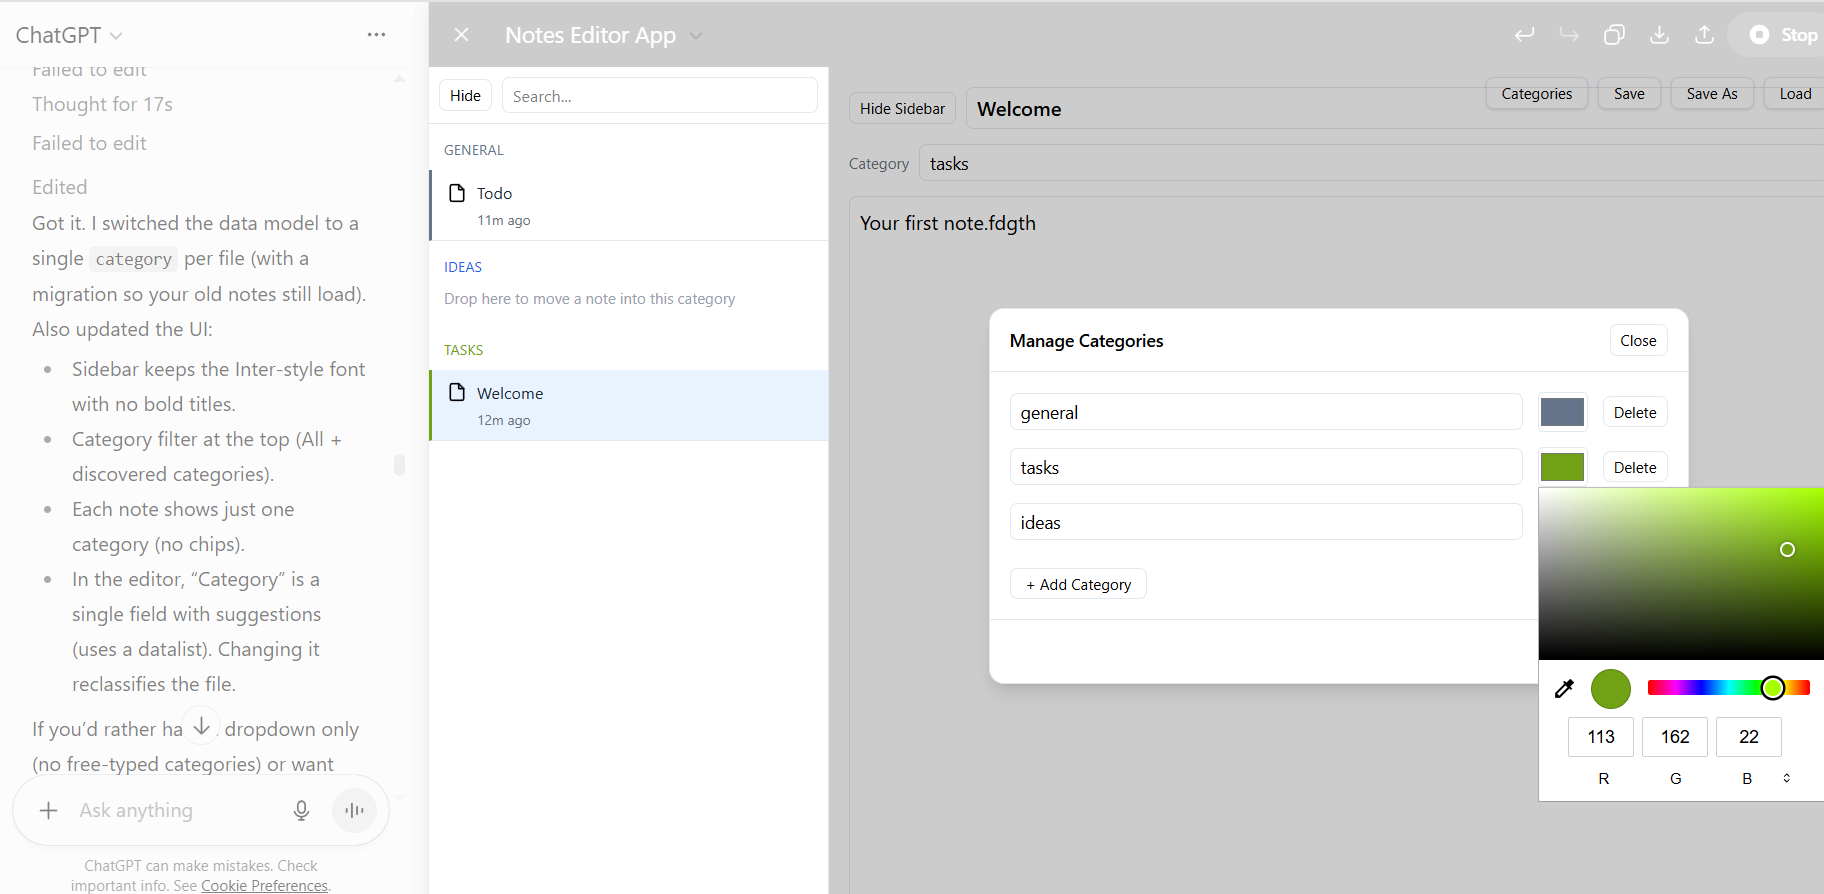Start voice mode with the waveform icon

point(354,810)
